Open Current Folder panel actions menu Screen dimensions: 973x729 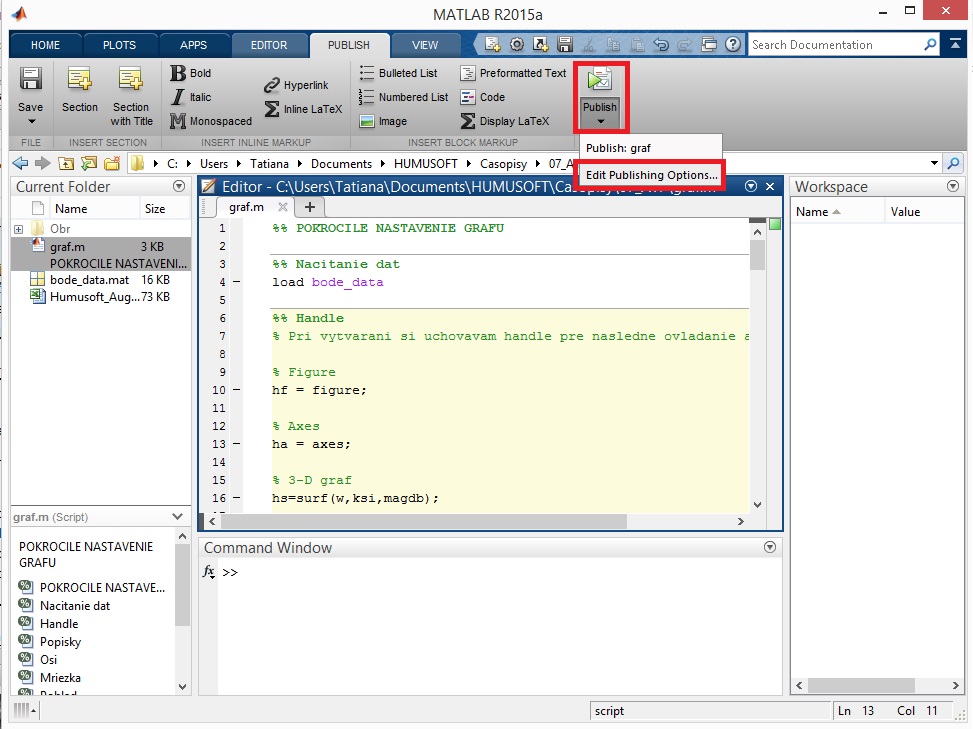coord(179,186)
